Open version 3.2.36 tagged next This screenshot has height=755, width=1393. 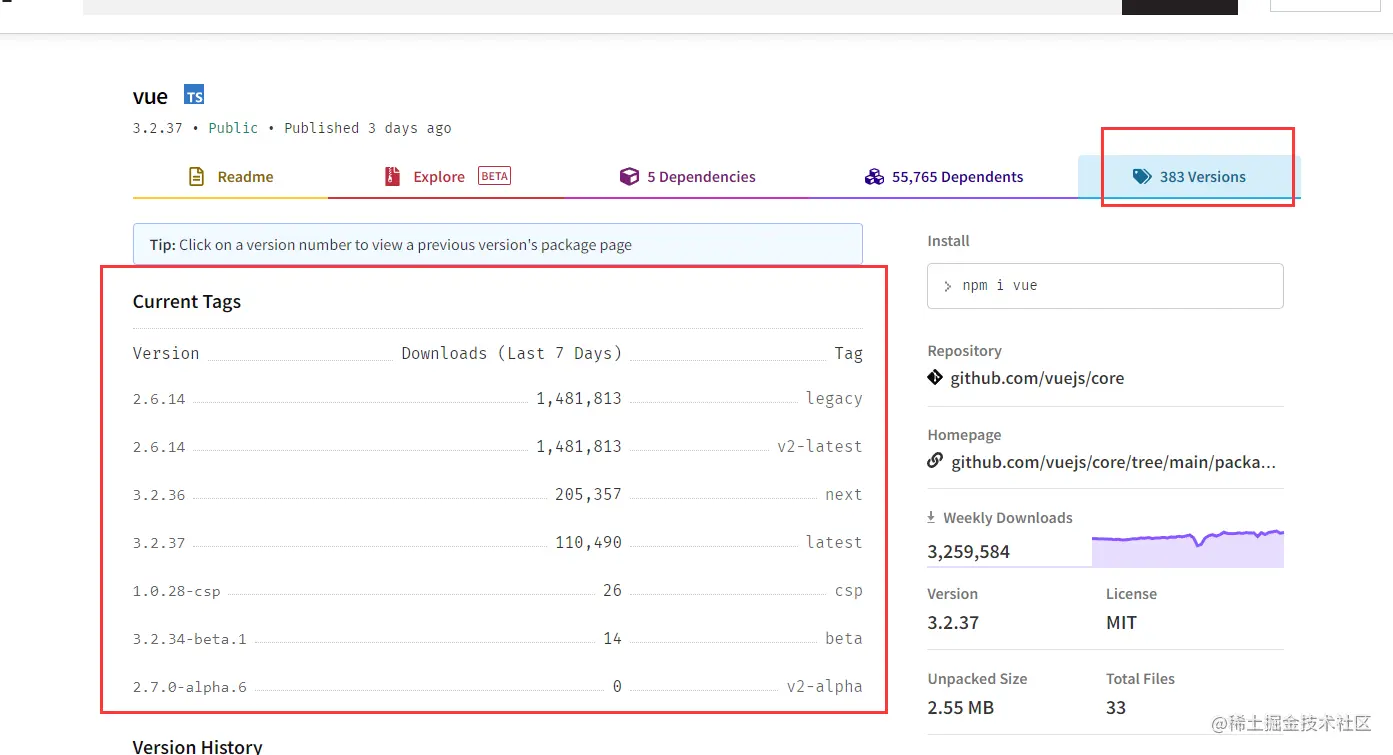[159, 495]
